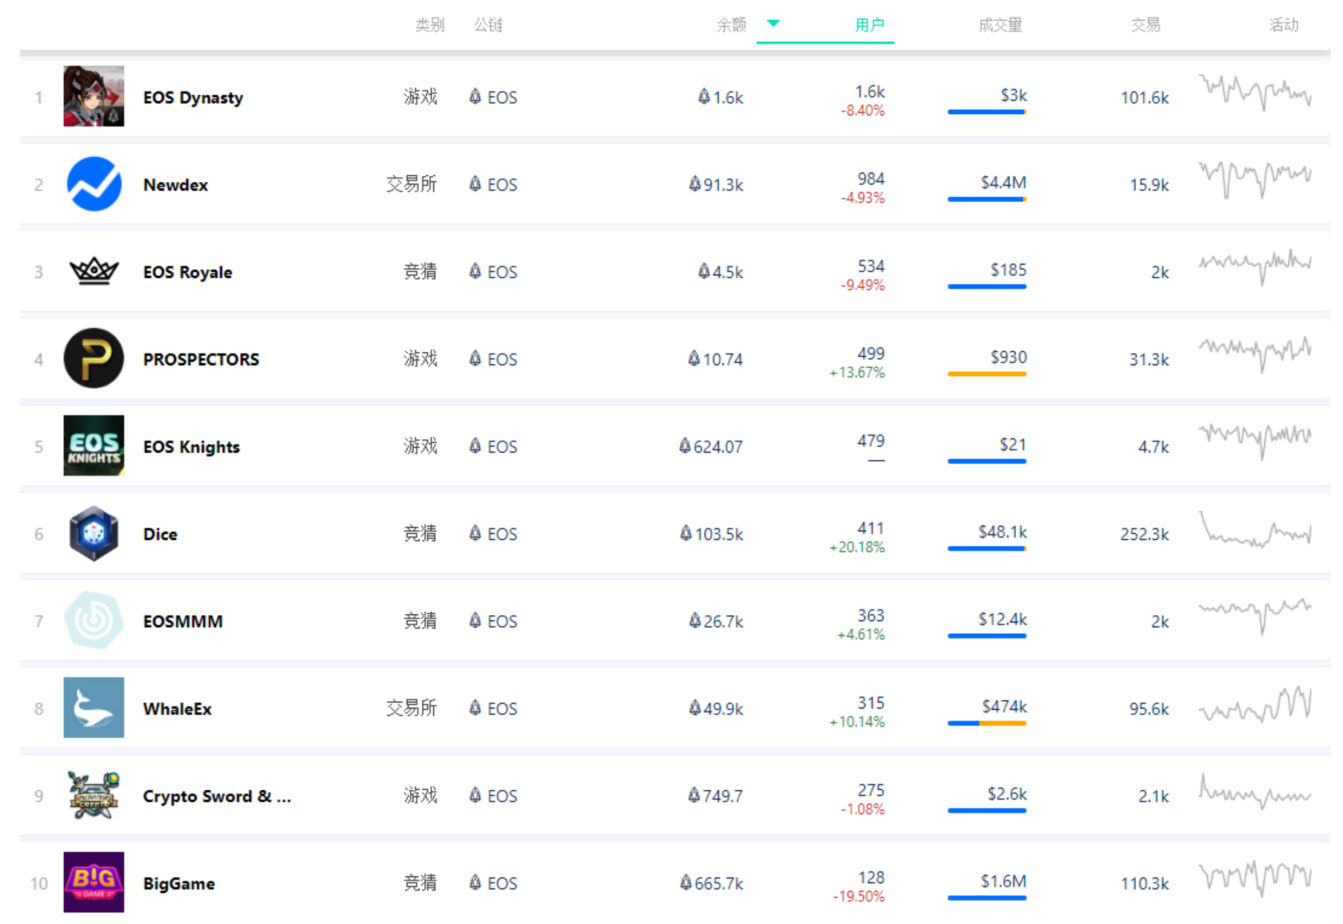Click the EOS Knights logo icon
This screenshot has width=1343, height=924.
coord(94,445)
